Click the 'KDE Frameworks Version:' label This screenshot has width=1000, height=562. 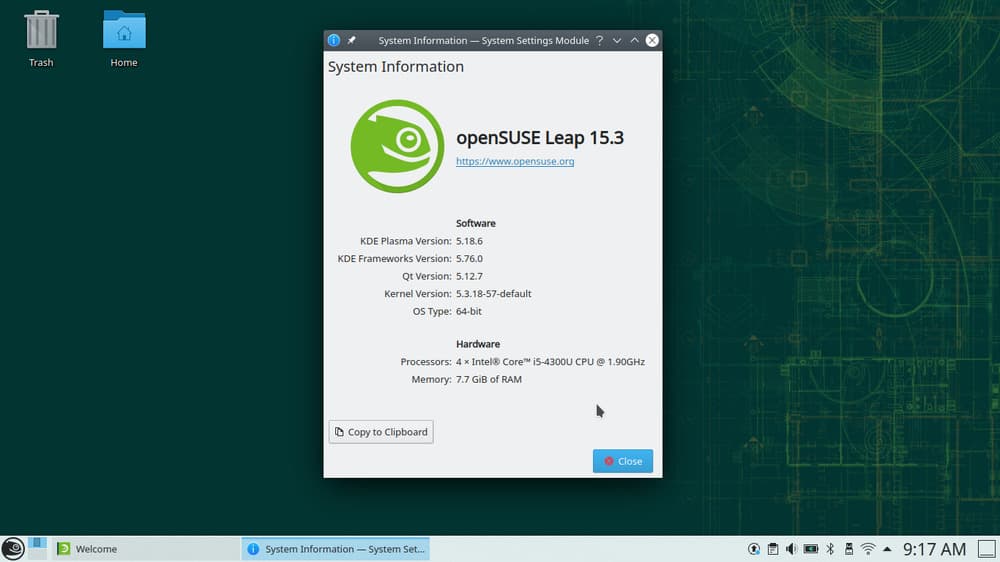(394, 258)
